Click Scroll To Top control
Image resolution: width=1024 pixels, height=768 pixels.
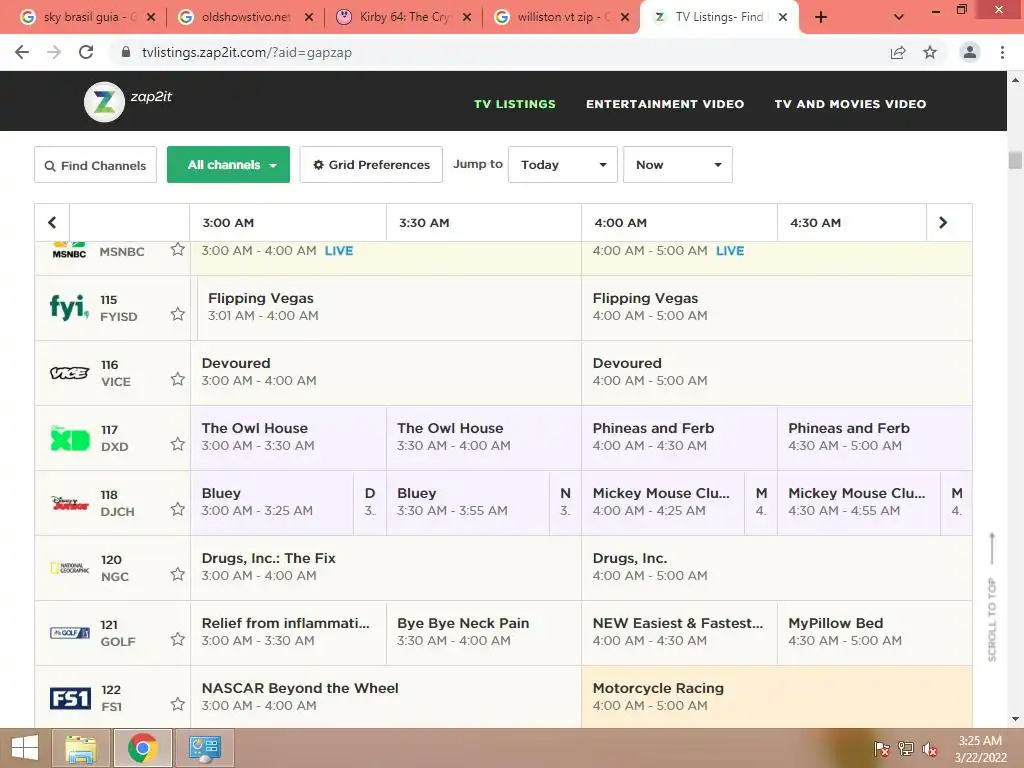pos(992,598)
